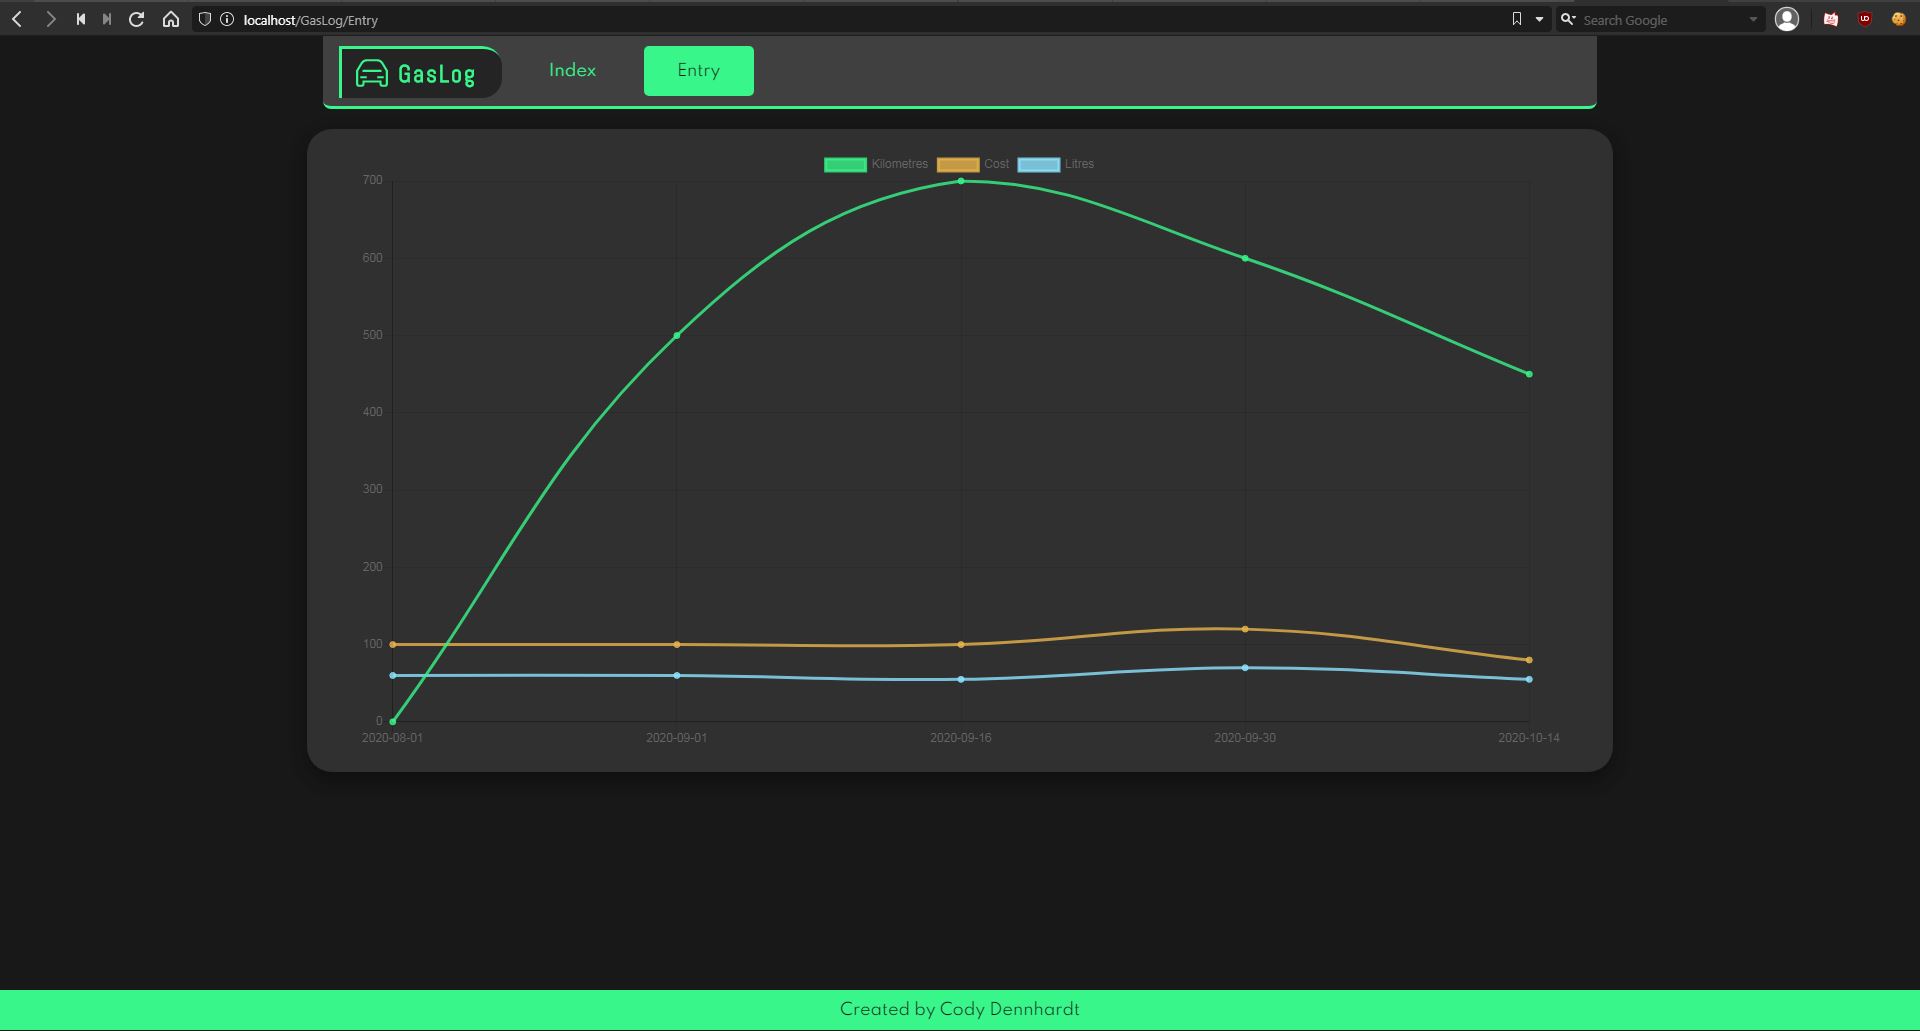Toggle the Cost dataset in legend

coord(957,165)
